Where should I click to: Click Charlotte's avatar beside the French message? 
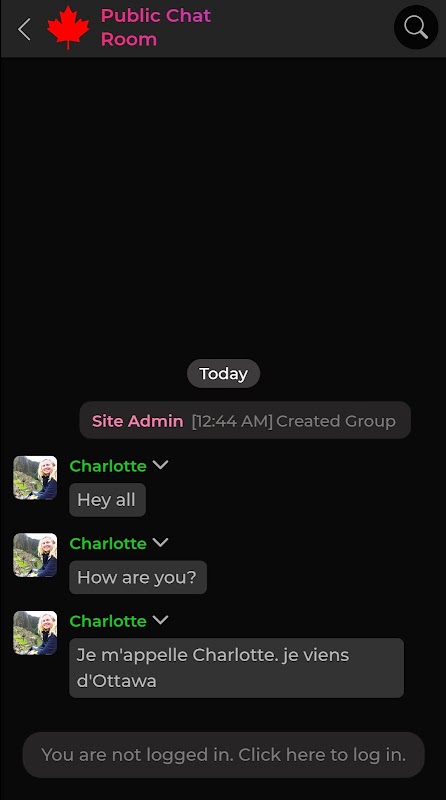[x=35, y=633]
